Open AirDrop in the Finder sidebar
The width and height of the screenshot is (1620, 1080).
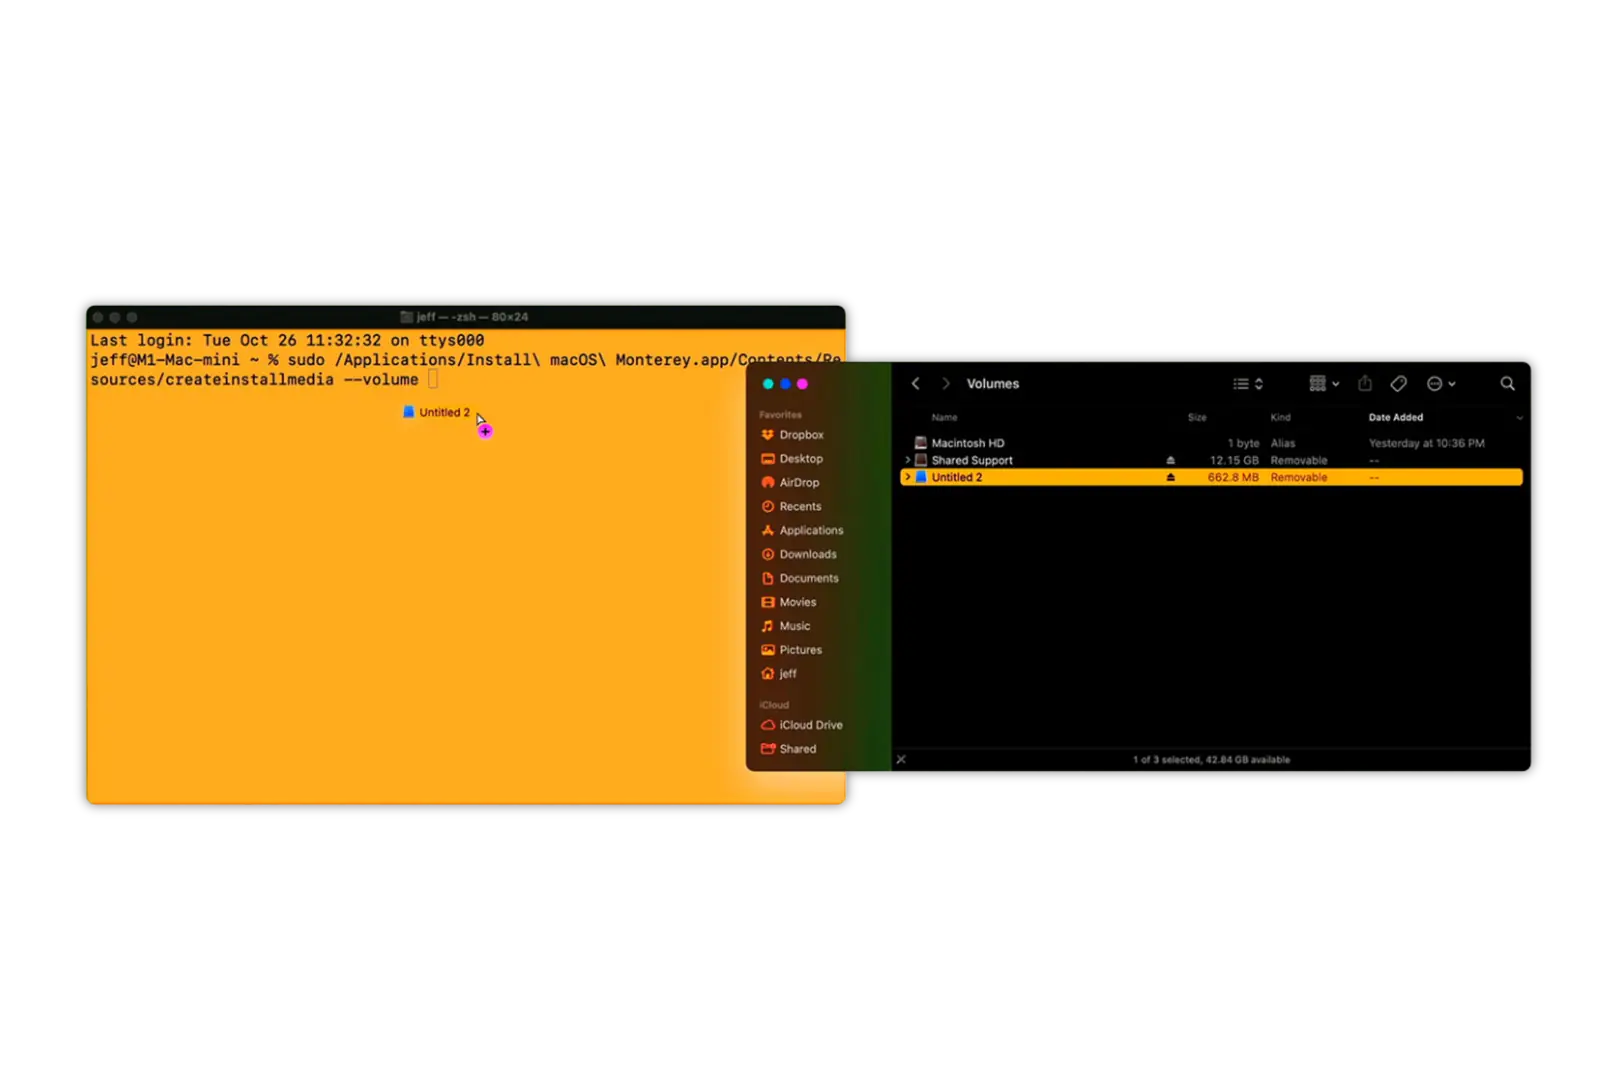point(790,483)
